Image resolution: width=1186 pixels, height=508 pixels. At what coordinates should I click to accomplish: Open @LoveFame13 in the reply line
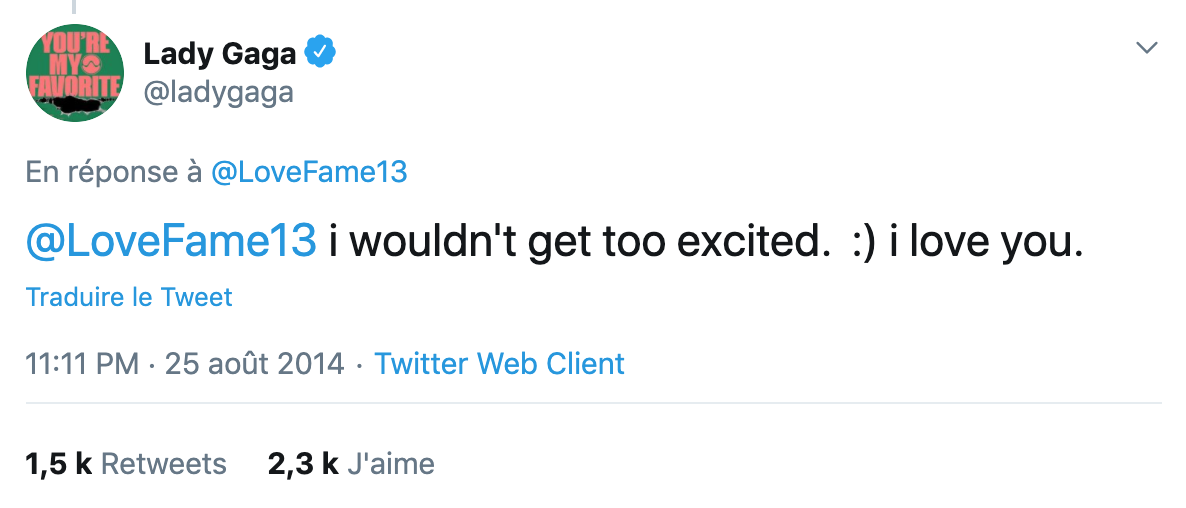(309, 172)
